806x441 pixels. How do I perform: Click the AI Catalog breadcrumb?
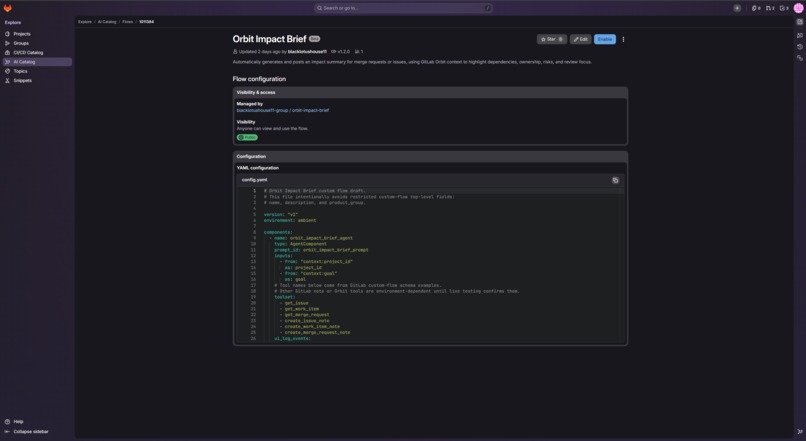(x=107, y=22)
